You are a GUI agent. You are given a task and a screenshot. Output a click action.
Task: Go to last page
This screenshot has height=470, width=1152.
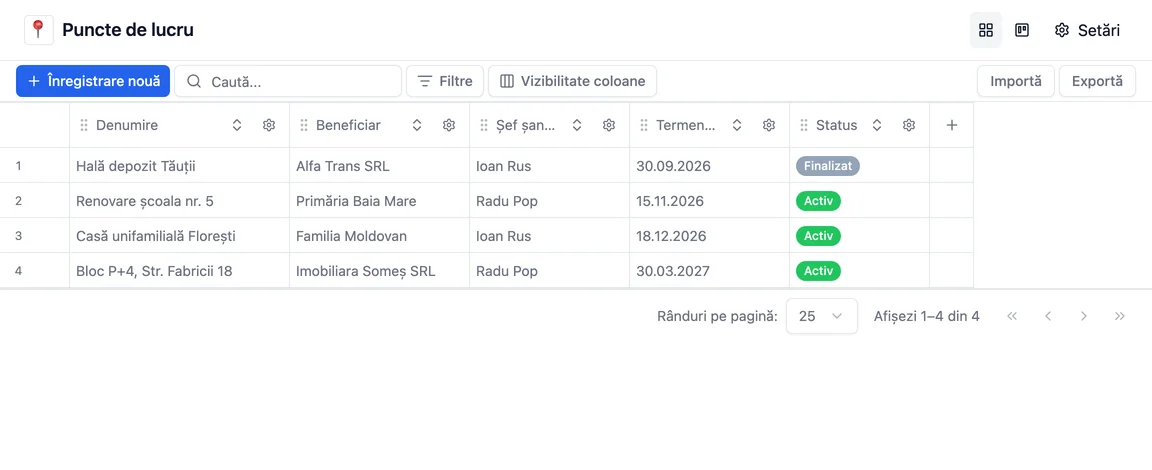click(1120, 317)
